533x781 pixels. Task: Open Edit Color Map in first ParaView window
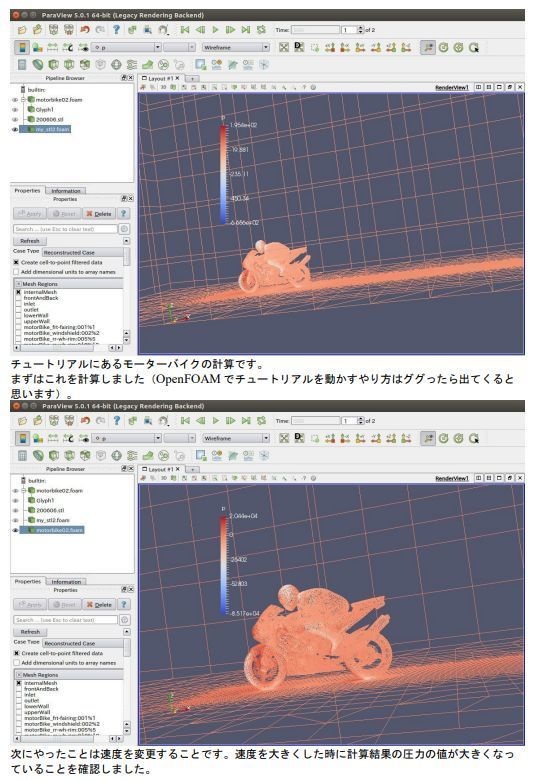37,47
